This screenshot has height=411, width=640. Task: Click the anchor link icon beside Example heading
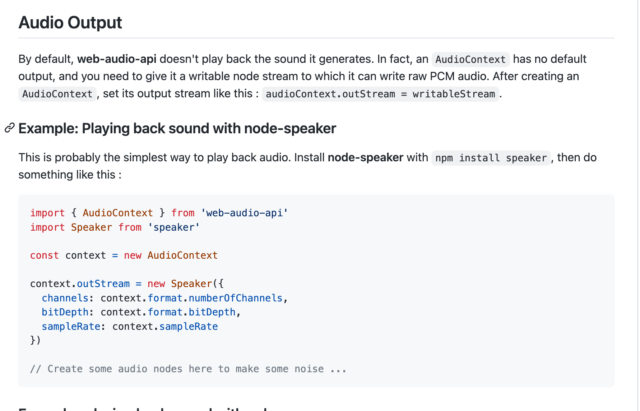click(x=9, y=128)
